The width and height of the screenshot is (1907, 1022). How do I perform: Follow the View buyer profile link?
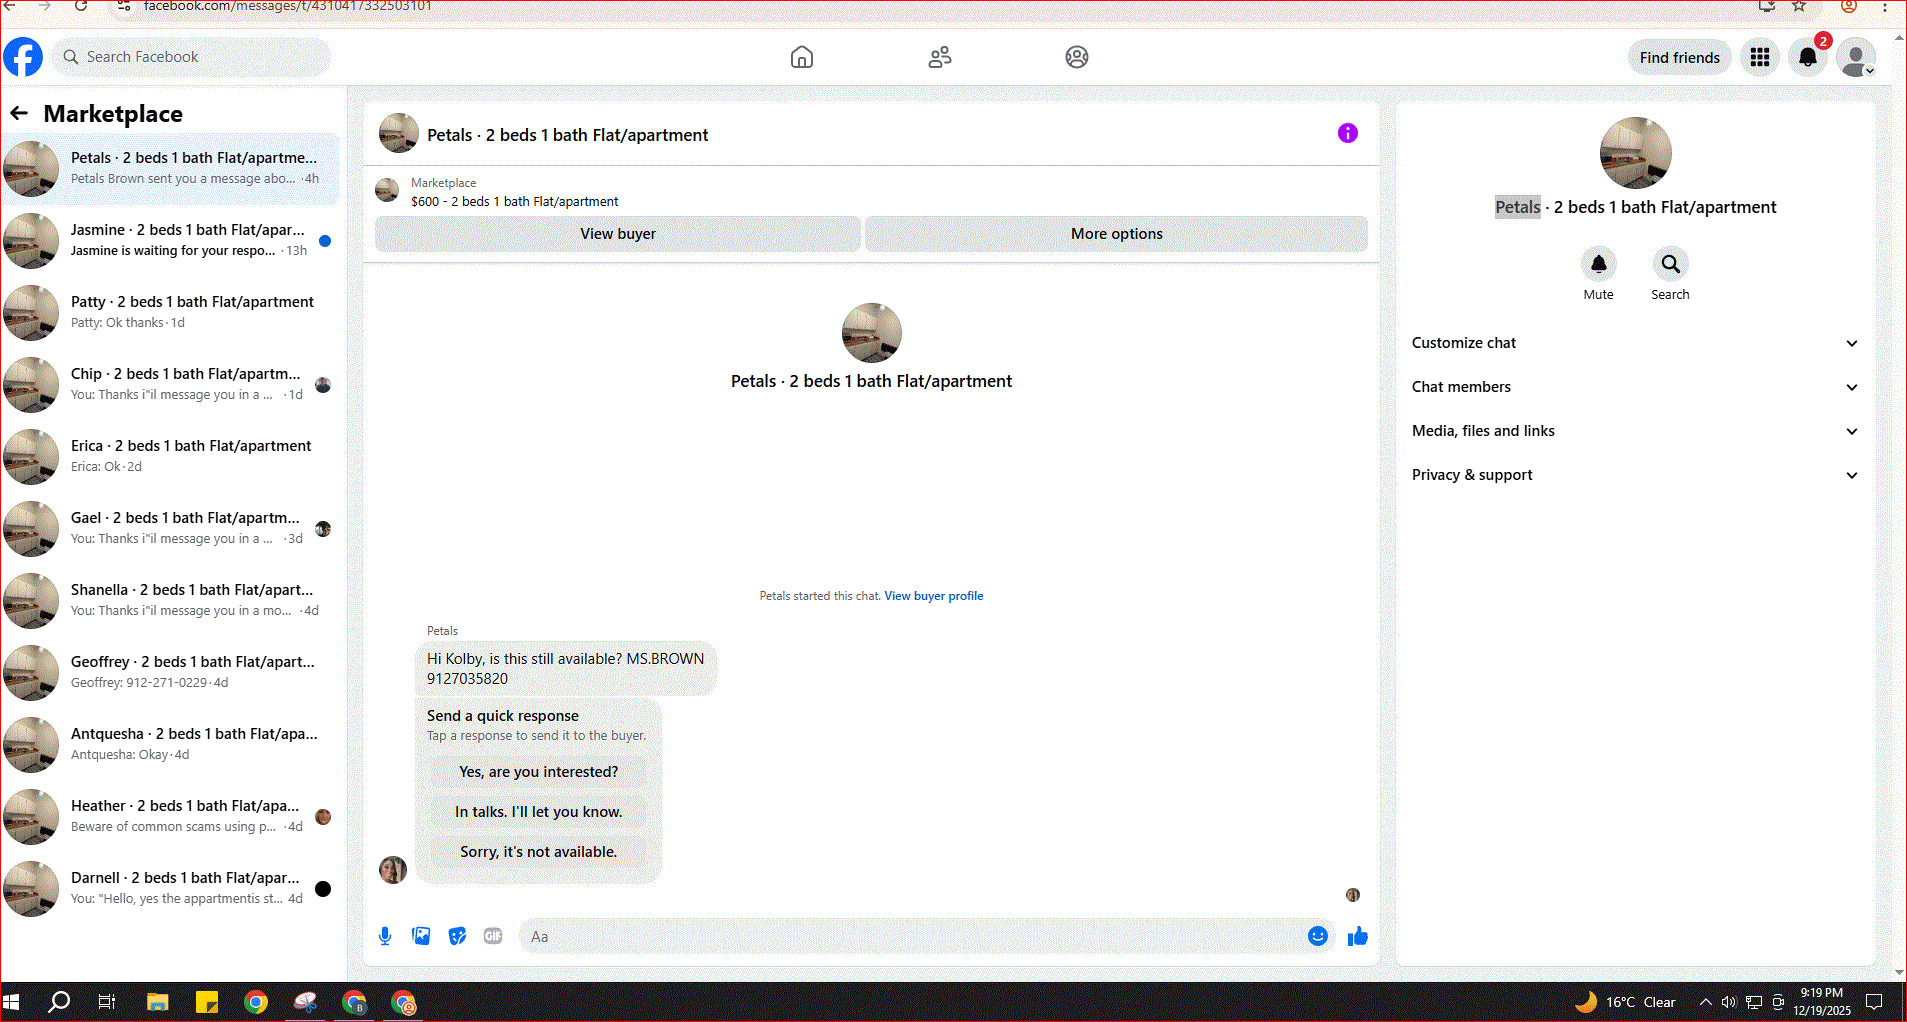933,596
